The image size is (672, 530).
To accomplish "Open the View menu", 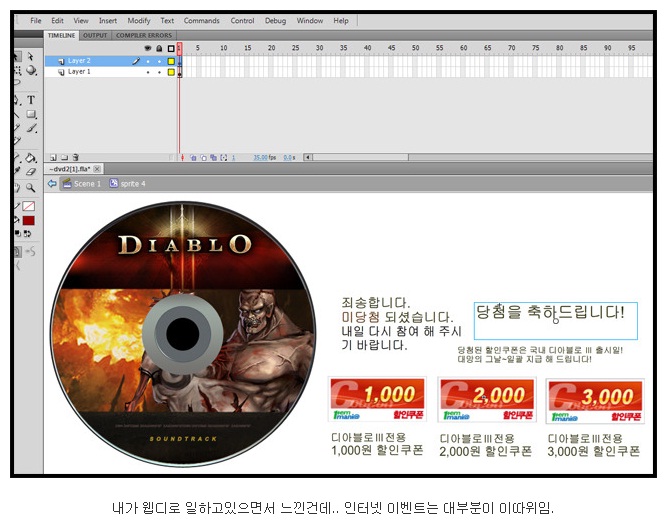I will click(81, 21).
